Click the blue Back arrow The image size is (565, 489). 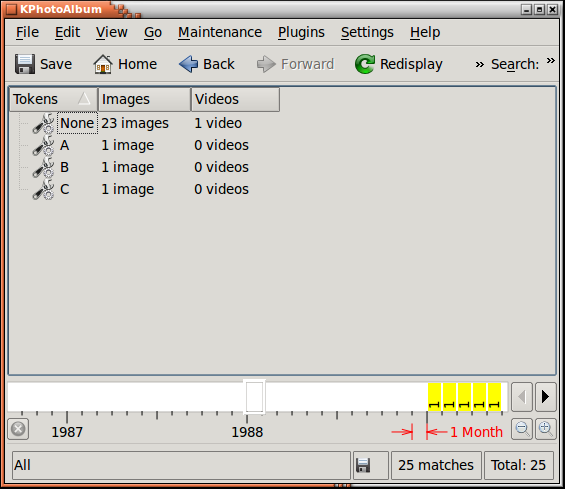tap(188, 64)
